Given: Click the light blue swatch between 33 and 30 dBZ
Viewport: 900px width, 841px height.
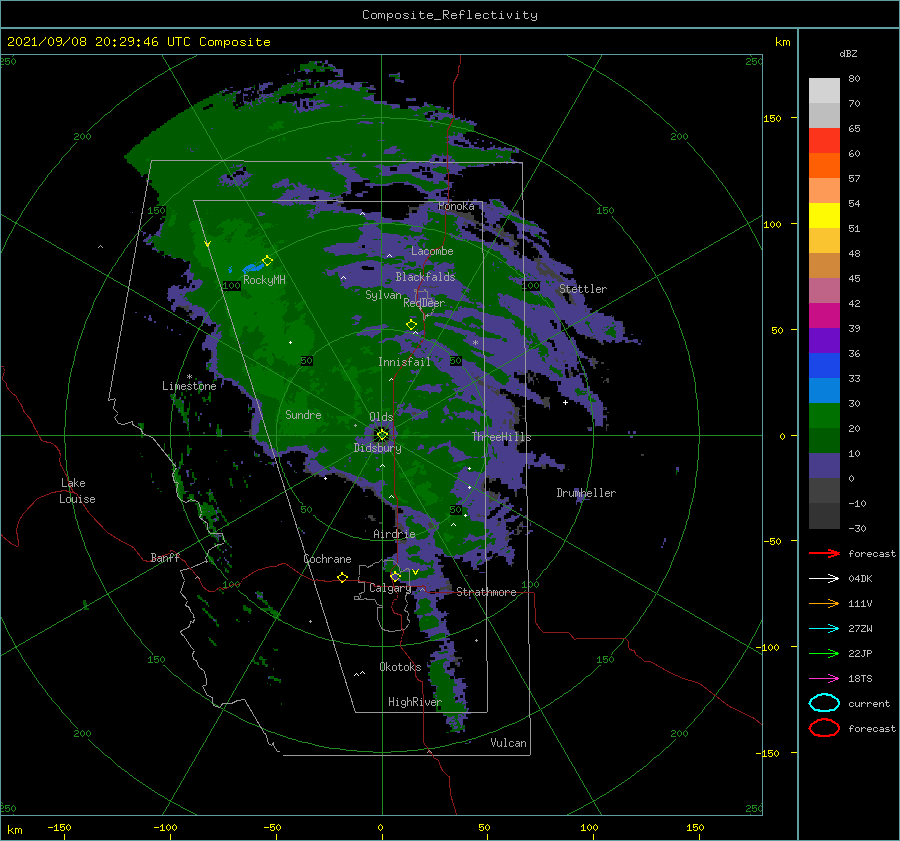Looking at the screenshot, I should (824, 390).
